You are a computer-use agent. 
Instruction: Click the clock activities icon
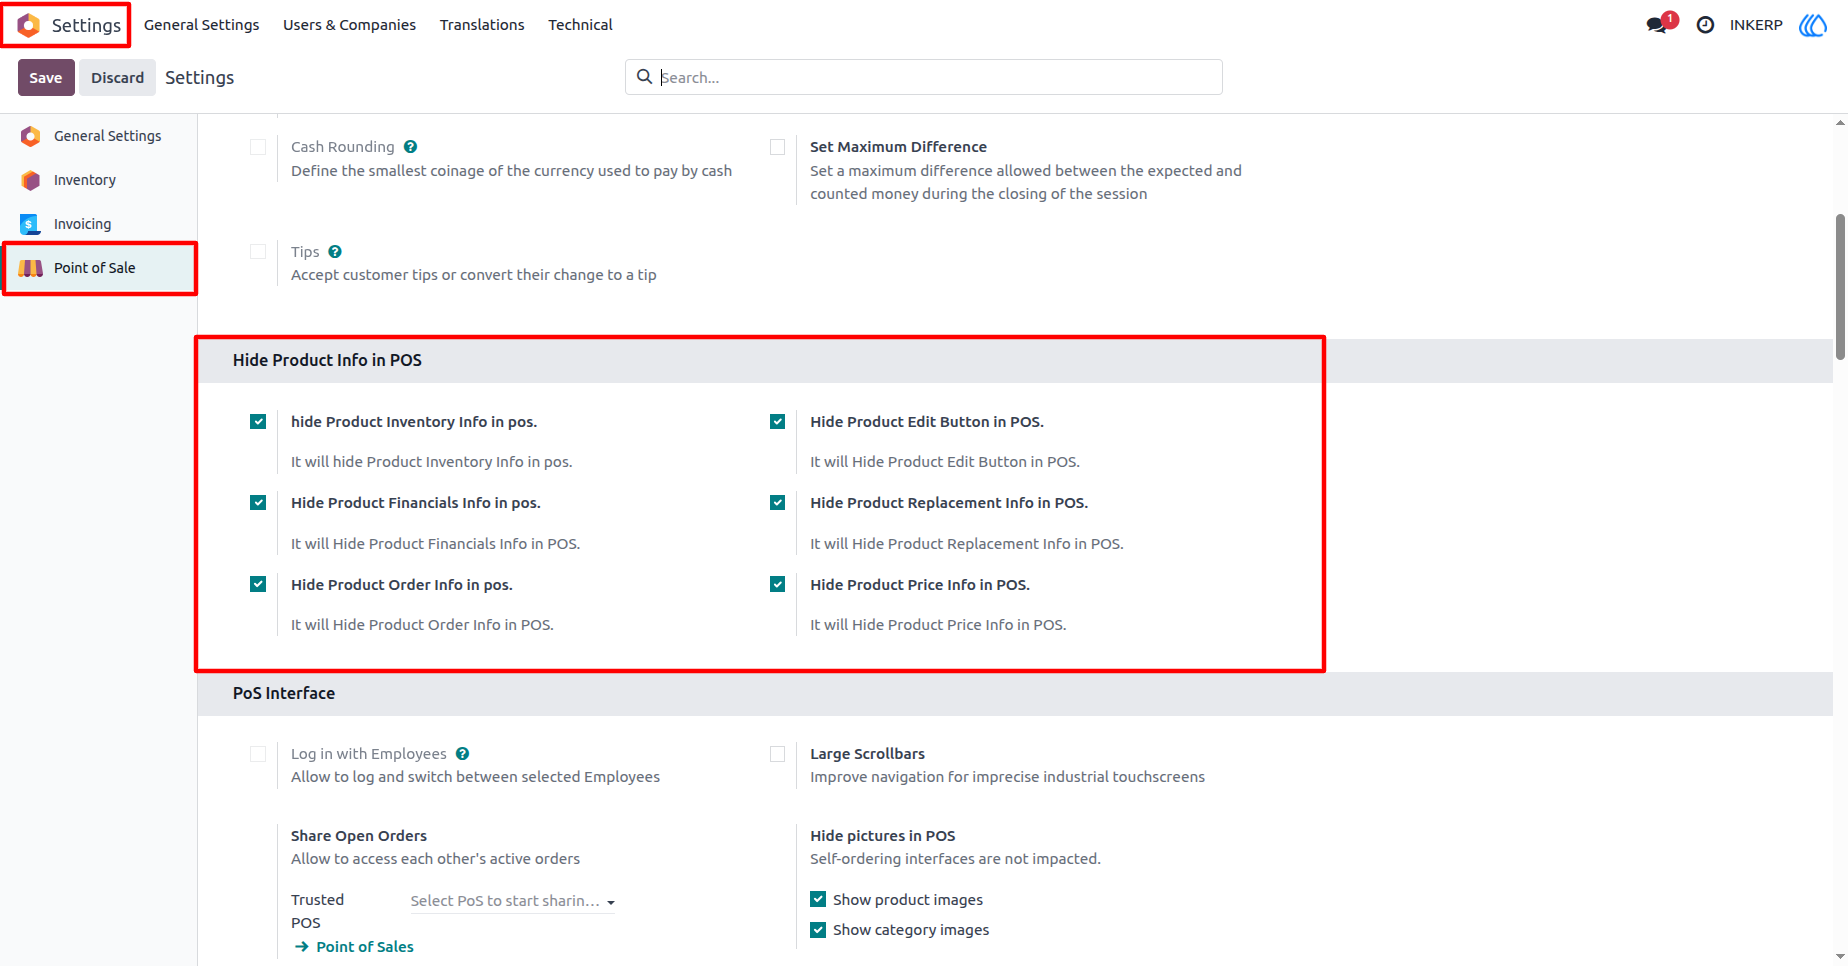(1705, 25)
